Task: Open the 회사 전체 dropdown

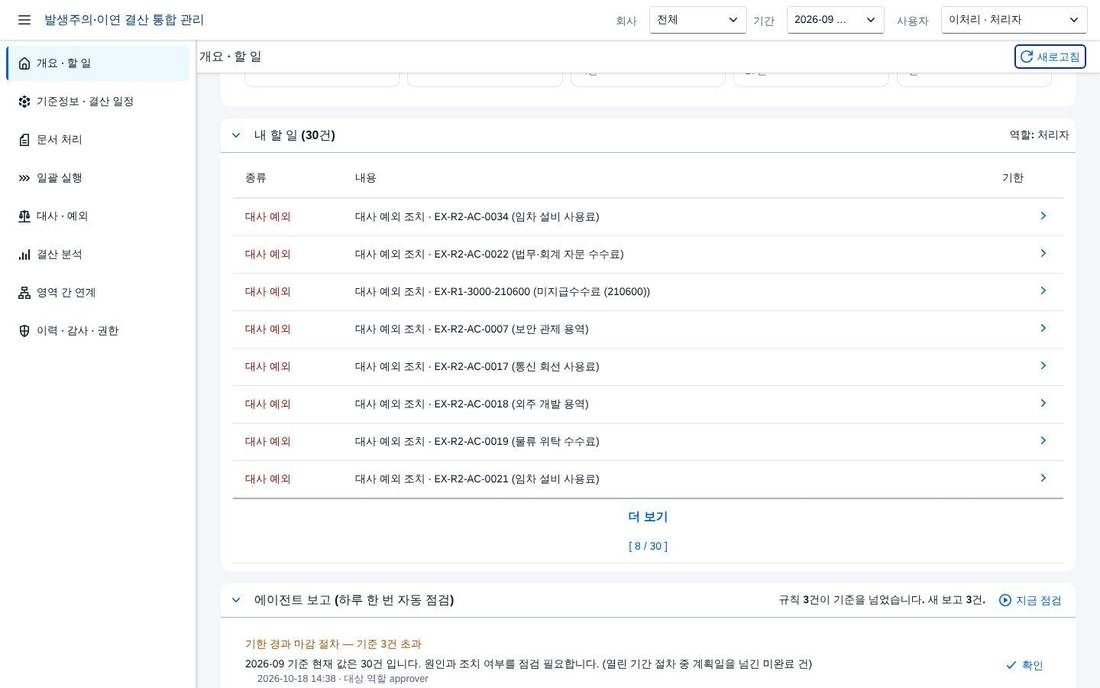Action: tap(697, 20)
